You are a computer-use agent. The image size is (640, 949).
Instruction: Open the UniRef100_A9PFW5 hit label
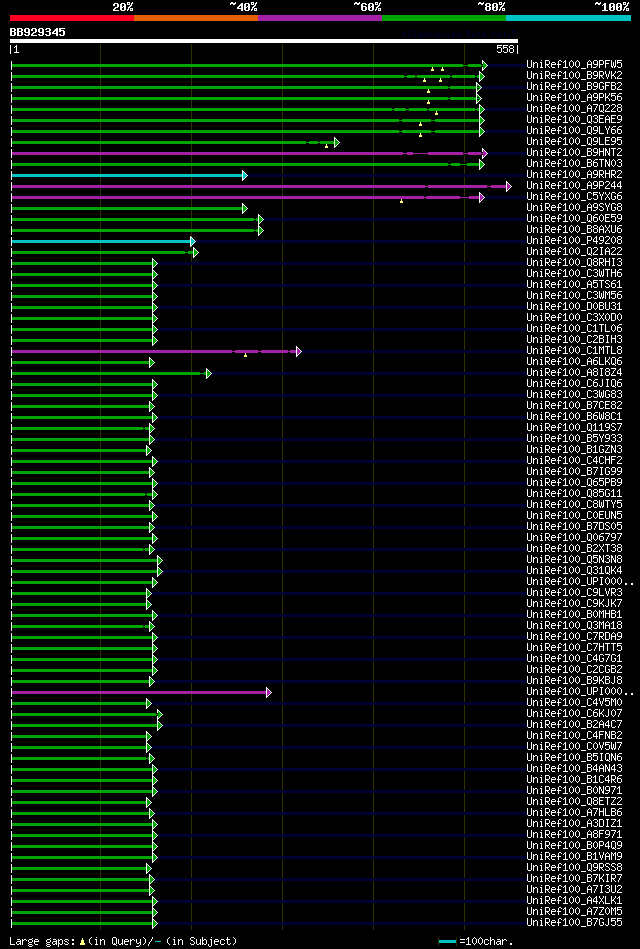tap(575, 64)
